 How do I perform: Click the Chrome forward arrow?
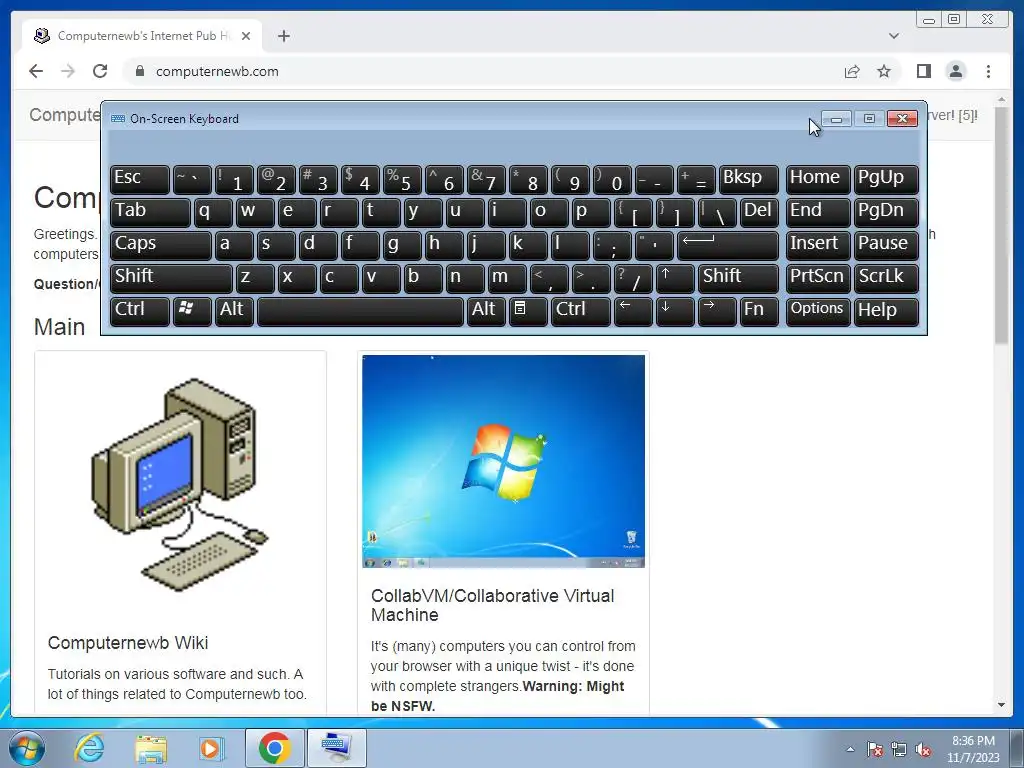68,71
